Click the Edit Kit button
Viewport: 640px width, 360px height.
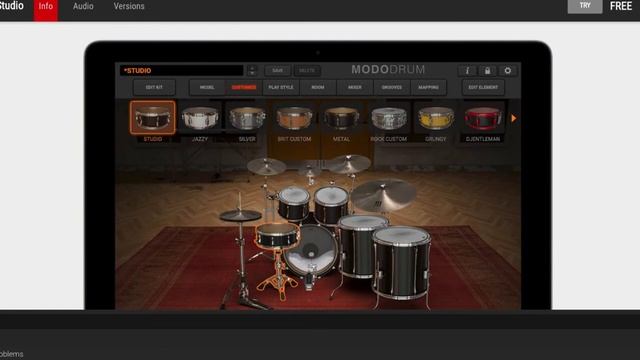tap(154, 87)
